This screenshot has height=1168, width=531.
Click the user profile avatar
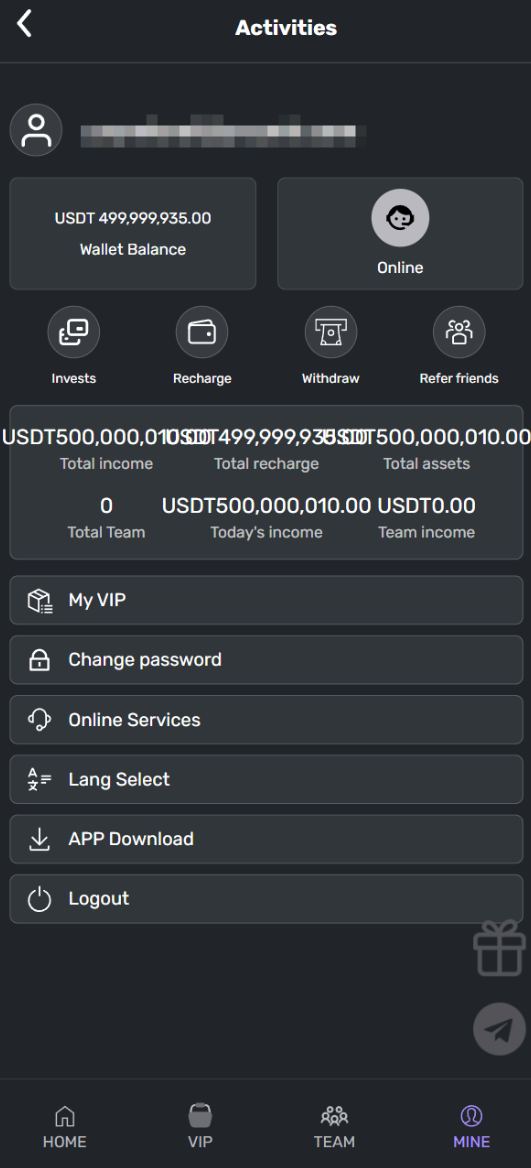(36, 130)
